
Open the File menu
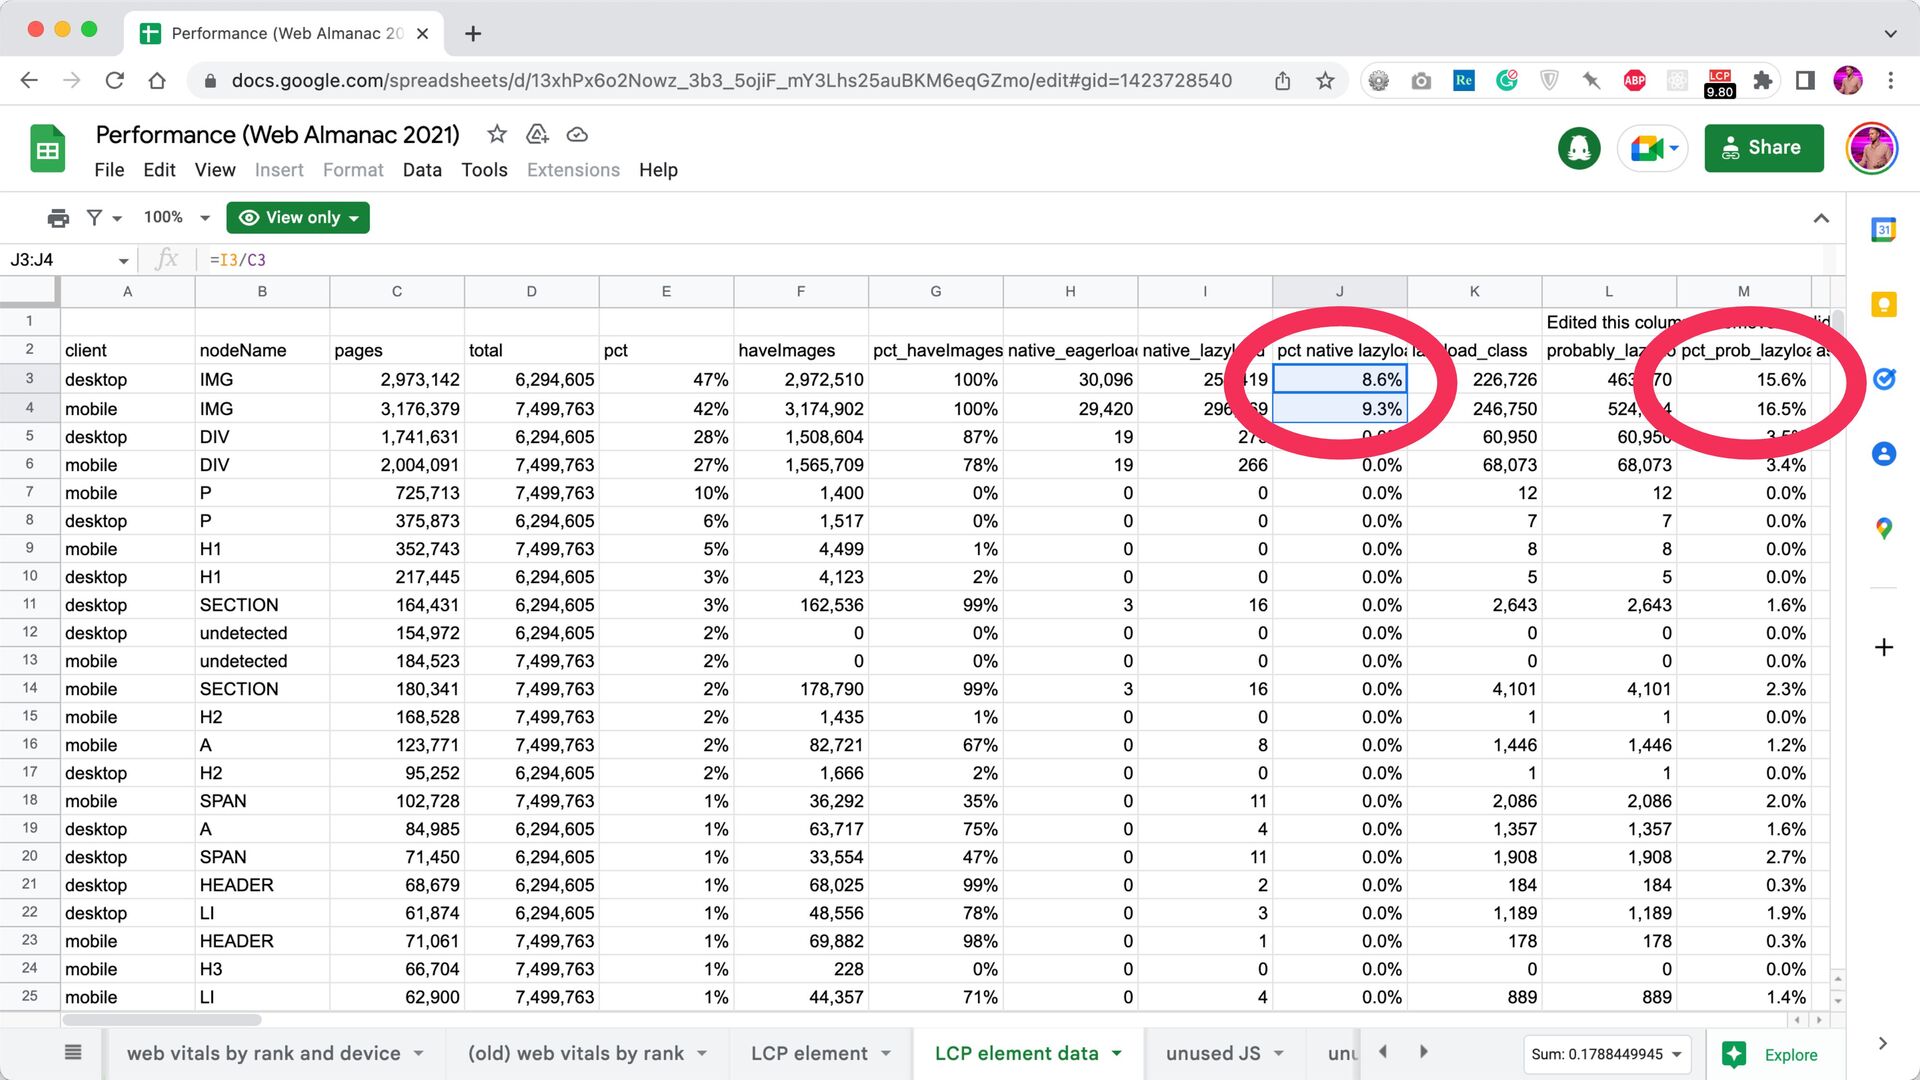click(109, 170)
